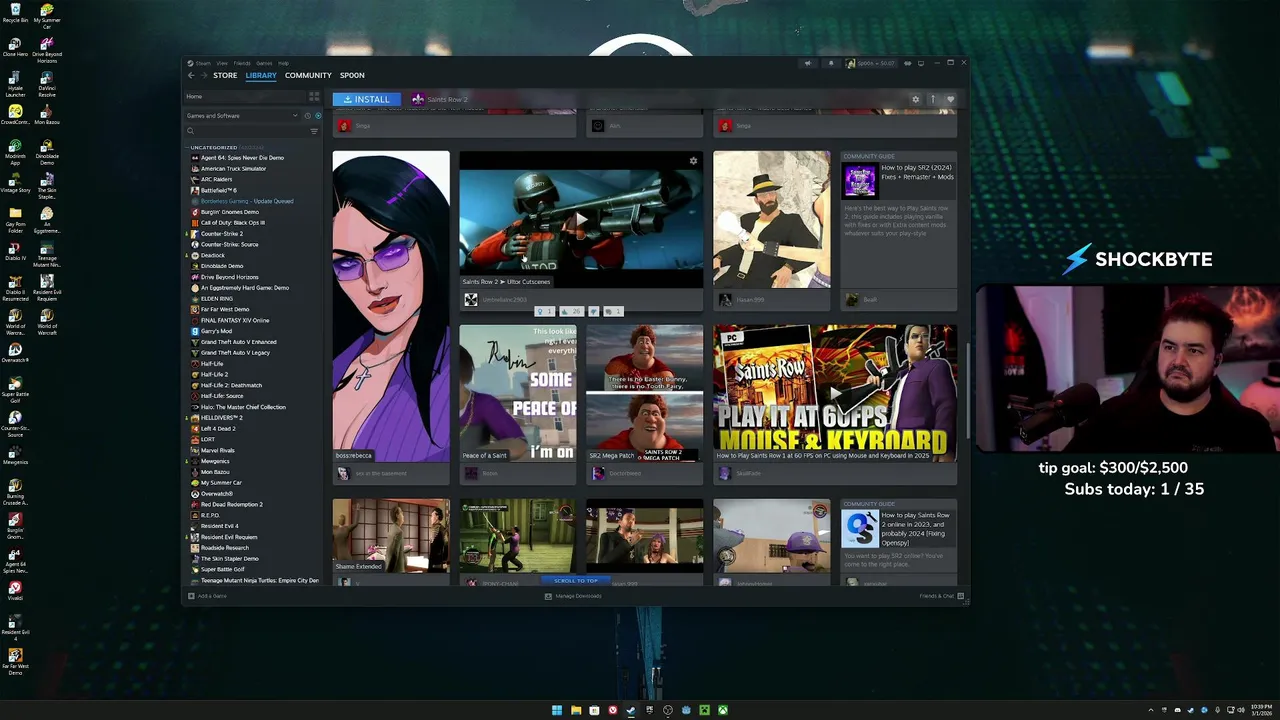1280x720 pixels.
Task: Select Marvel Rivals in library list
Action: pos(218,450)
